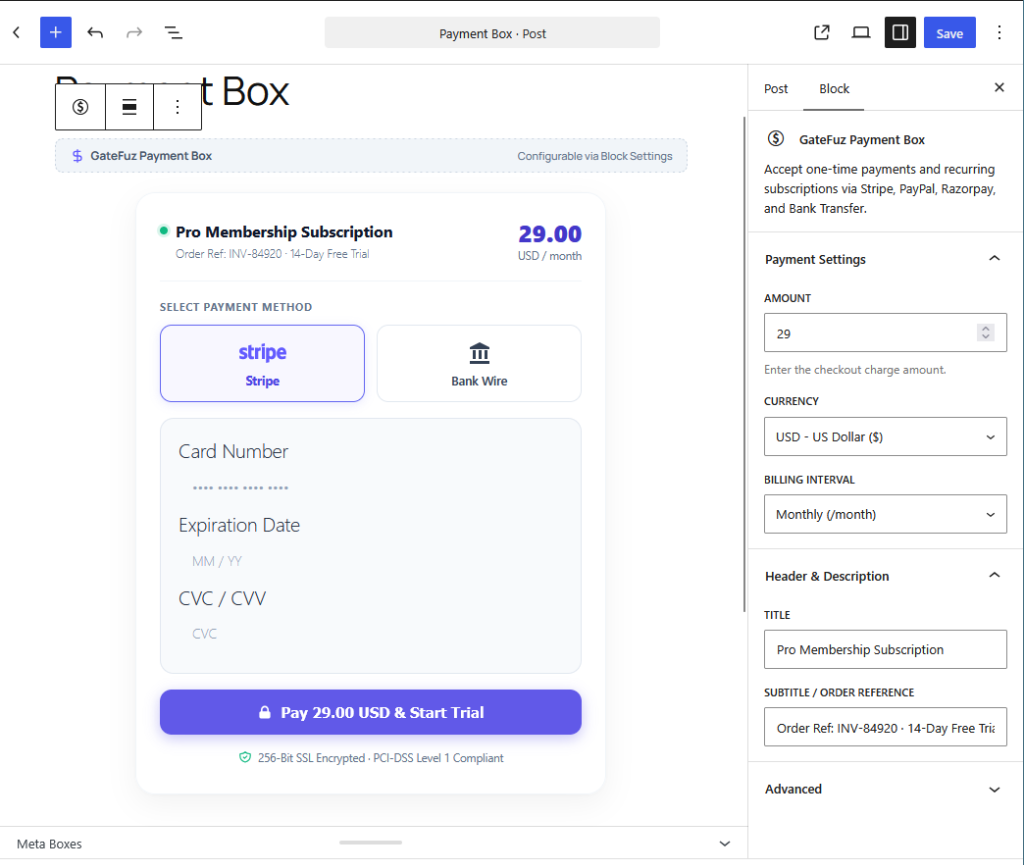Open the editor options menu
Image resolution: width=1024 pixels, height=865 pixels.
[999, 33]
